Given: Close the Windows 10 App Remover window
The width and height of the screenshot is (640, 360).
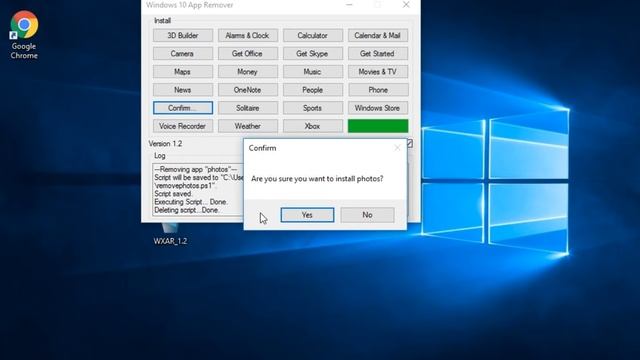Looking at the screenshot, I should click(x=406, y=5).
